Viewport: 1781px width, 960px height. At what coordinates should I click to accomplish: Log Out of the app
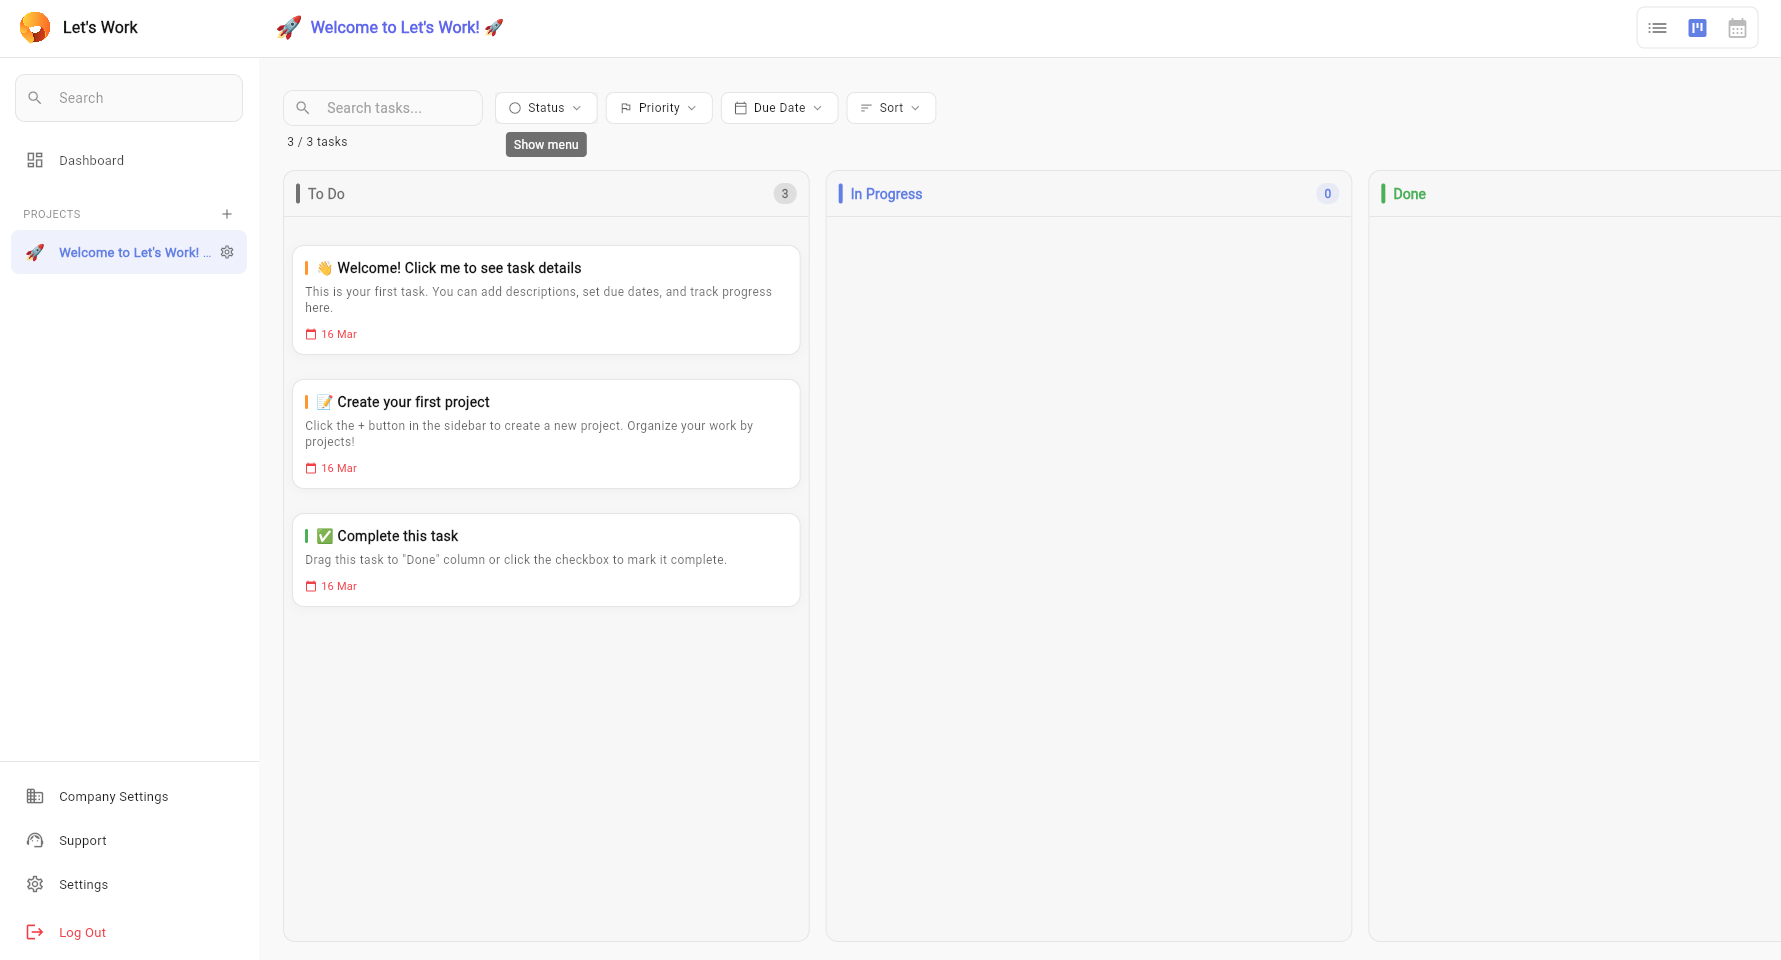(x=129, y=932)
